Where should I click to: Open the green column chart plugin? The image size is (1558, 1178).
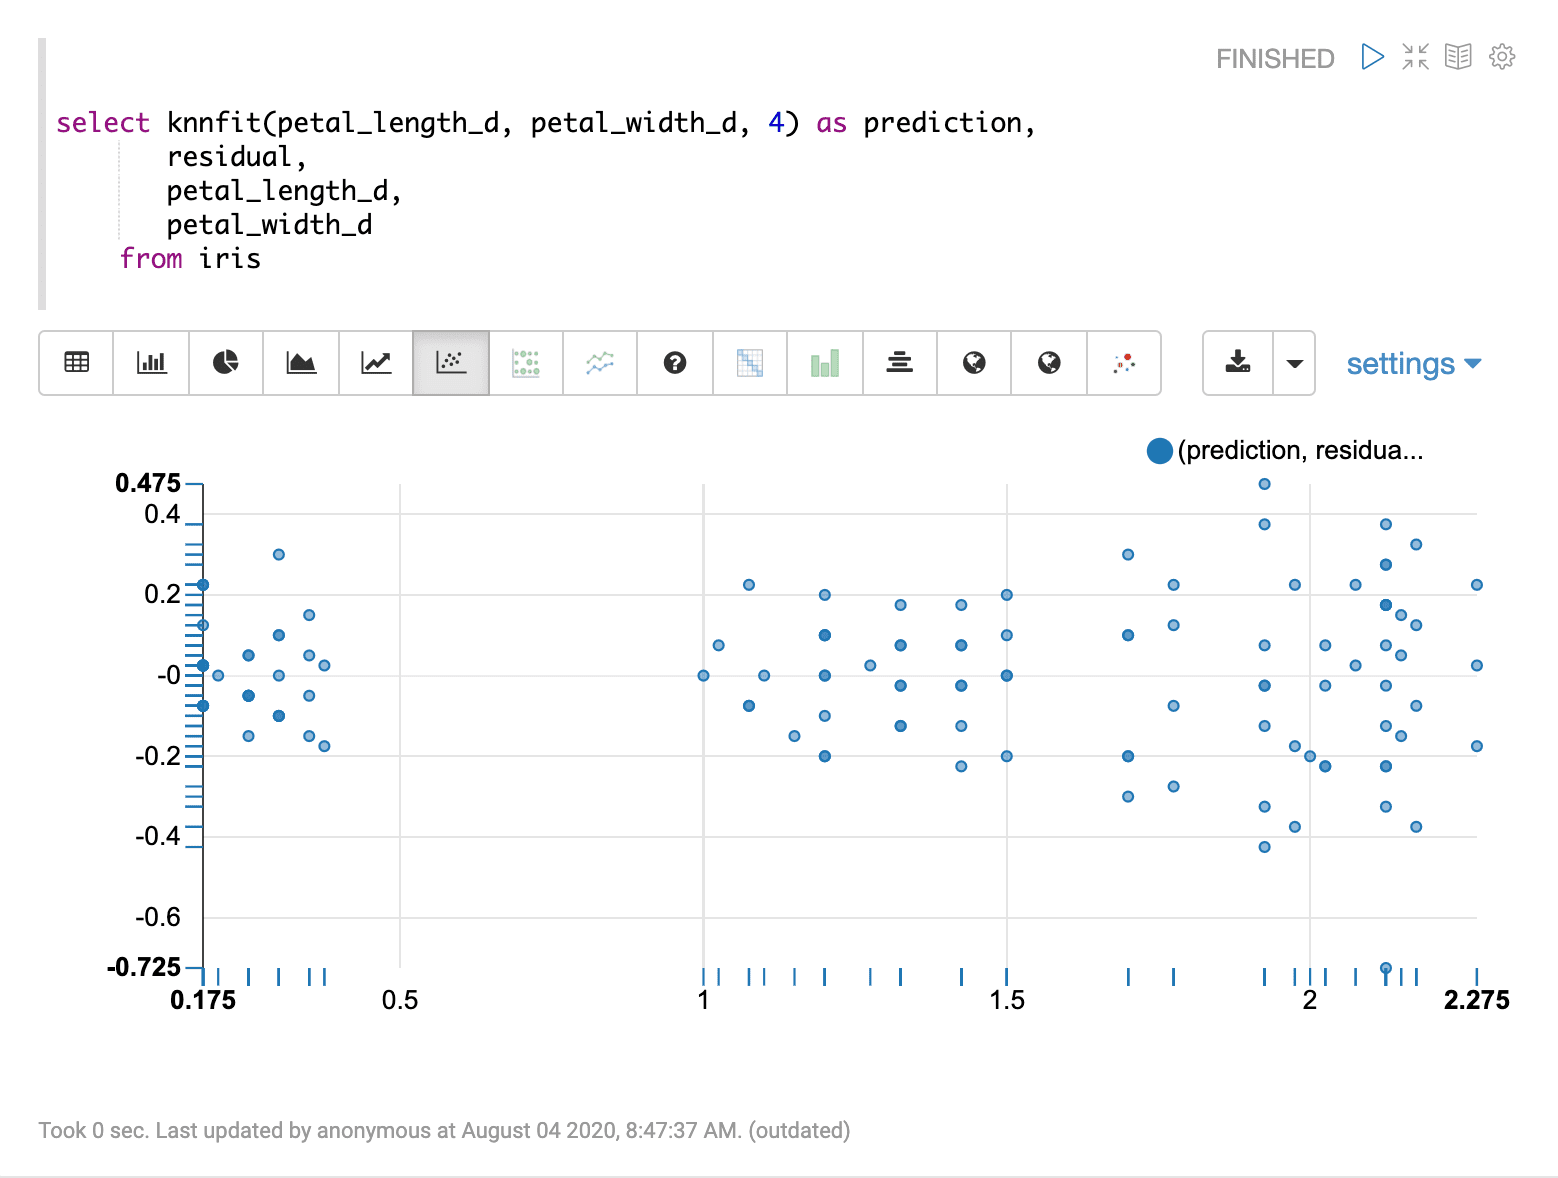tap(824, 363)
